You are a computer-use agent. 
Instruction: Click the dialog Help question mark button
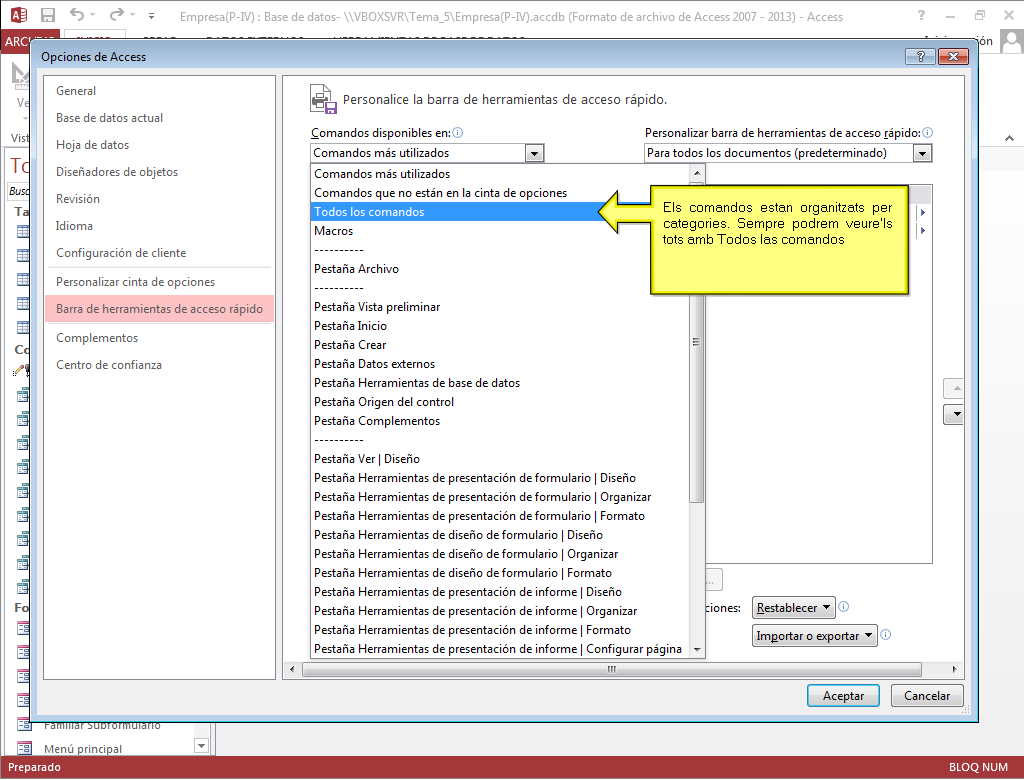(920, 56)
